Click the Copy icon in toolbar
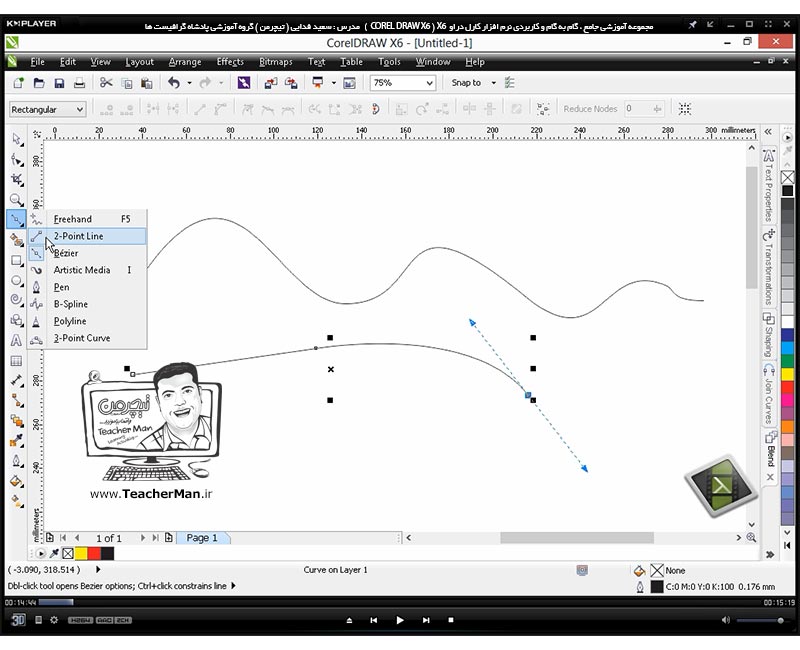The image size is (800, 650). coord(127,83)
